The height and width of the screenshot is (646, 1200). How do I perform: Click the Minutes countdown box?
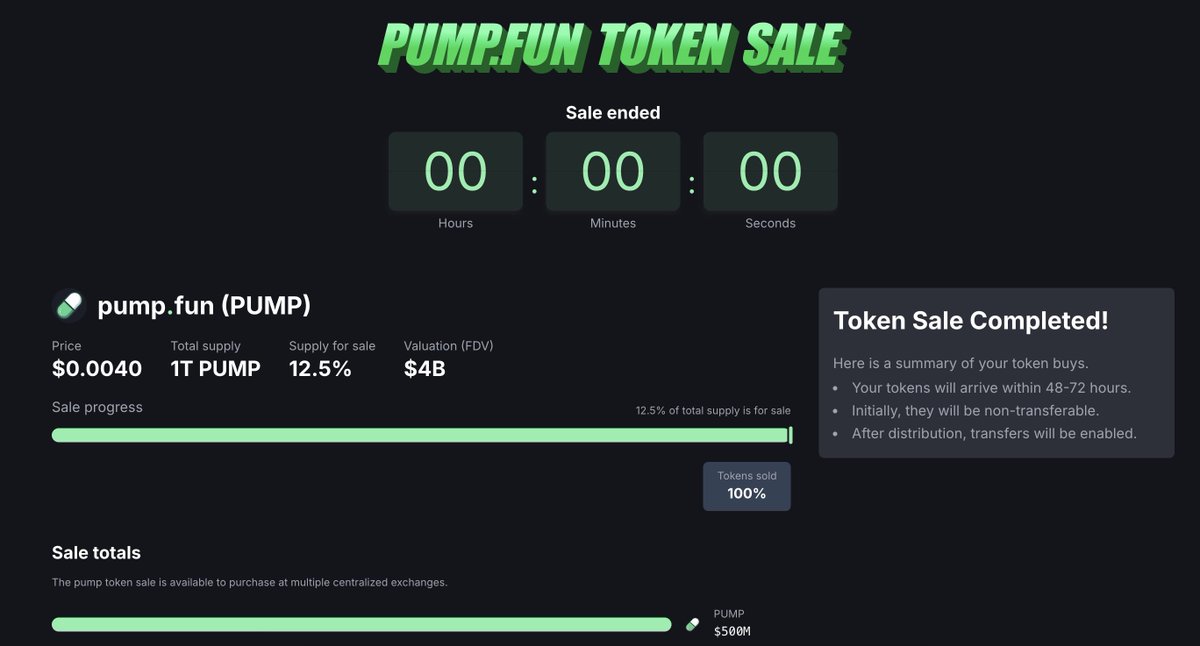613,171
